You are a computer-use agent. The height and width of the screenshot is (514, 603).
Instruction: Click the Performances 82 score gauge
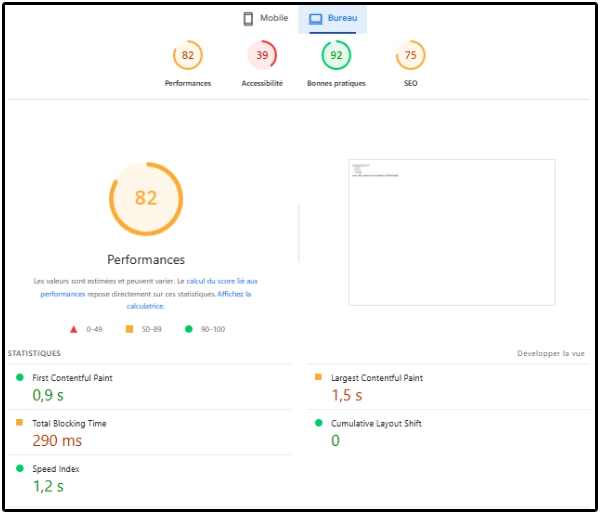tap(188, 56)
